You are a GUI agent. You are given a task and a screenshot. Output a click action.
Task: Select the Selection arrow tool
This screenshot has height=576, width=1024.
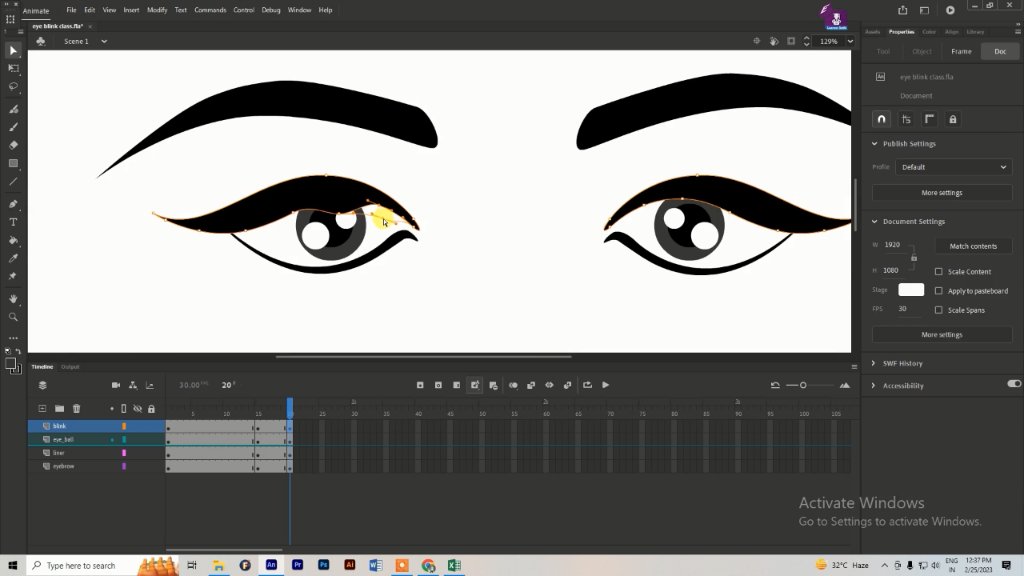pos(13,50)
